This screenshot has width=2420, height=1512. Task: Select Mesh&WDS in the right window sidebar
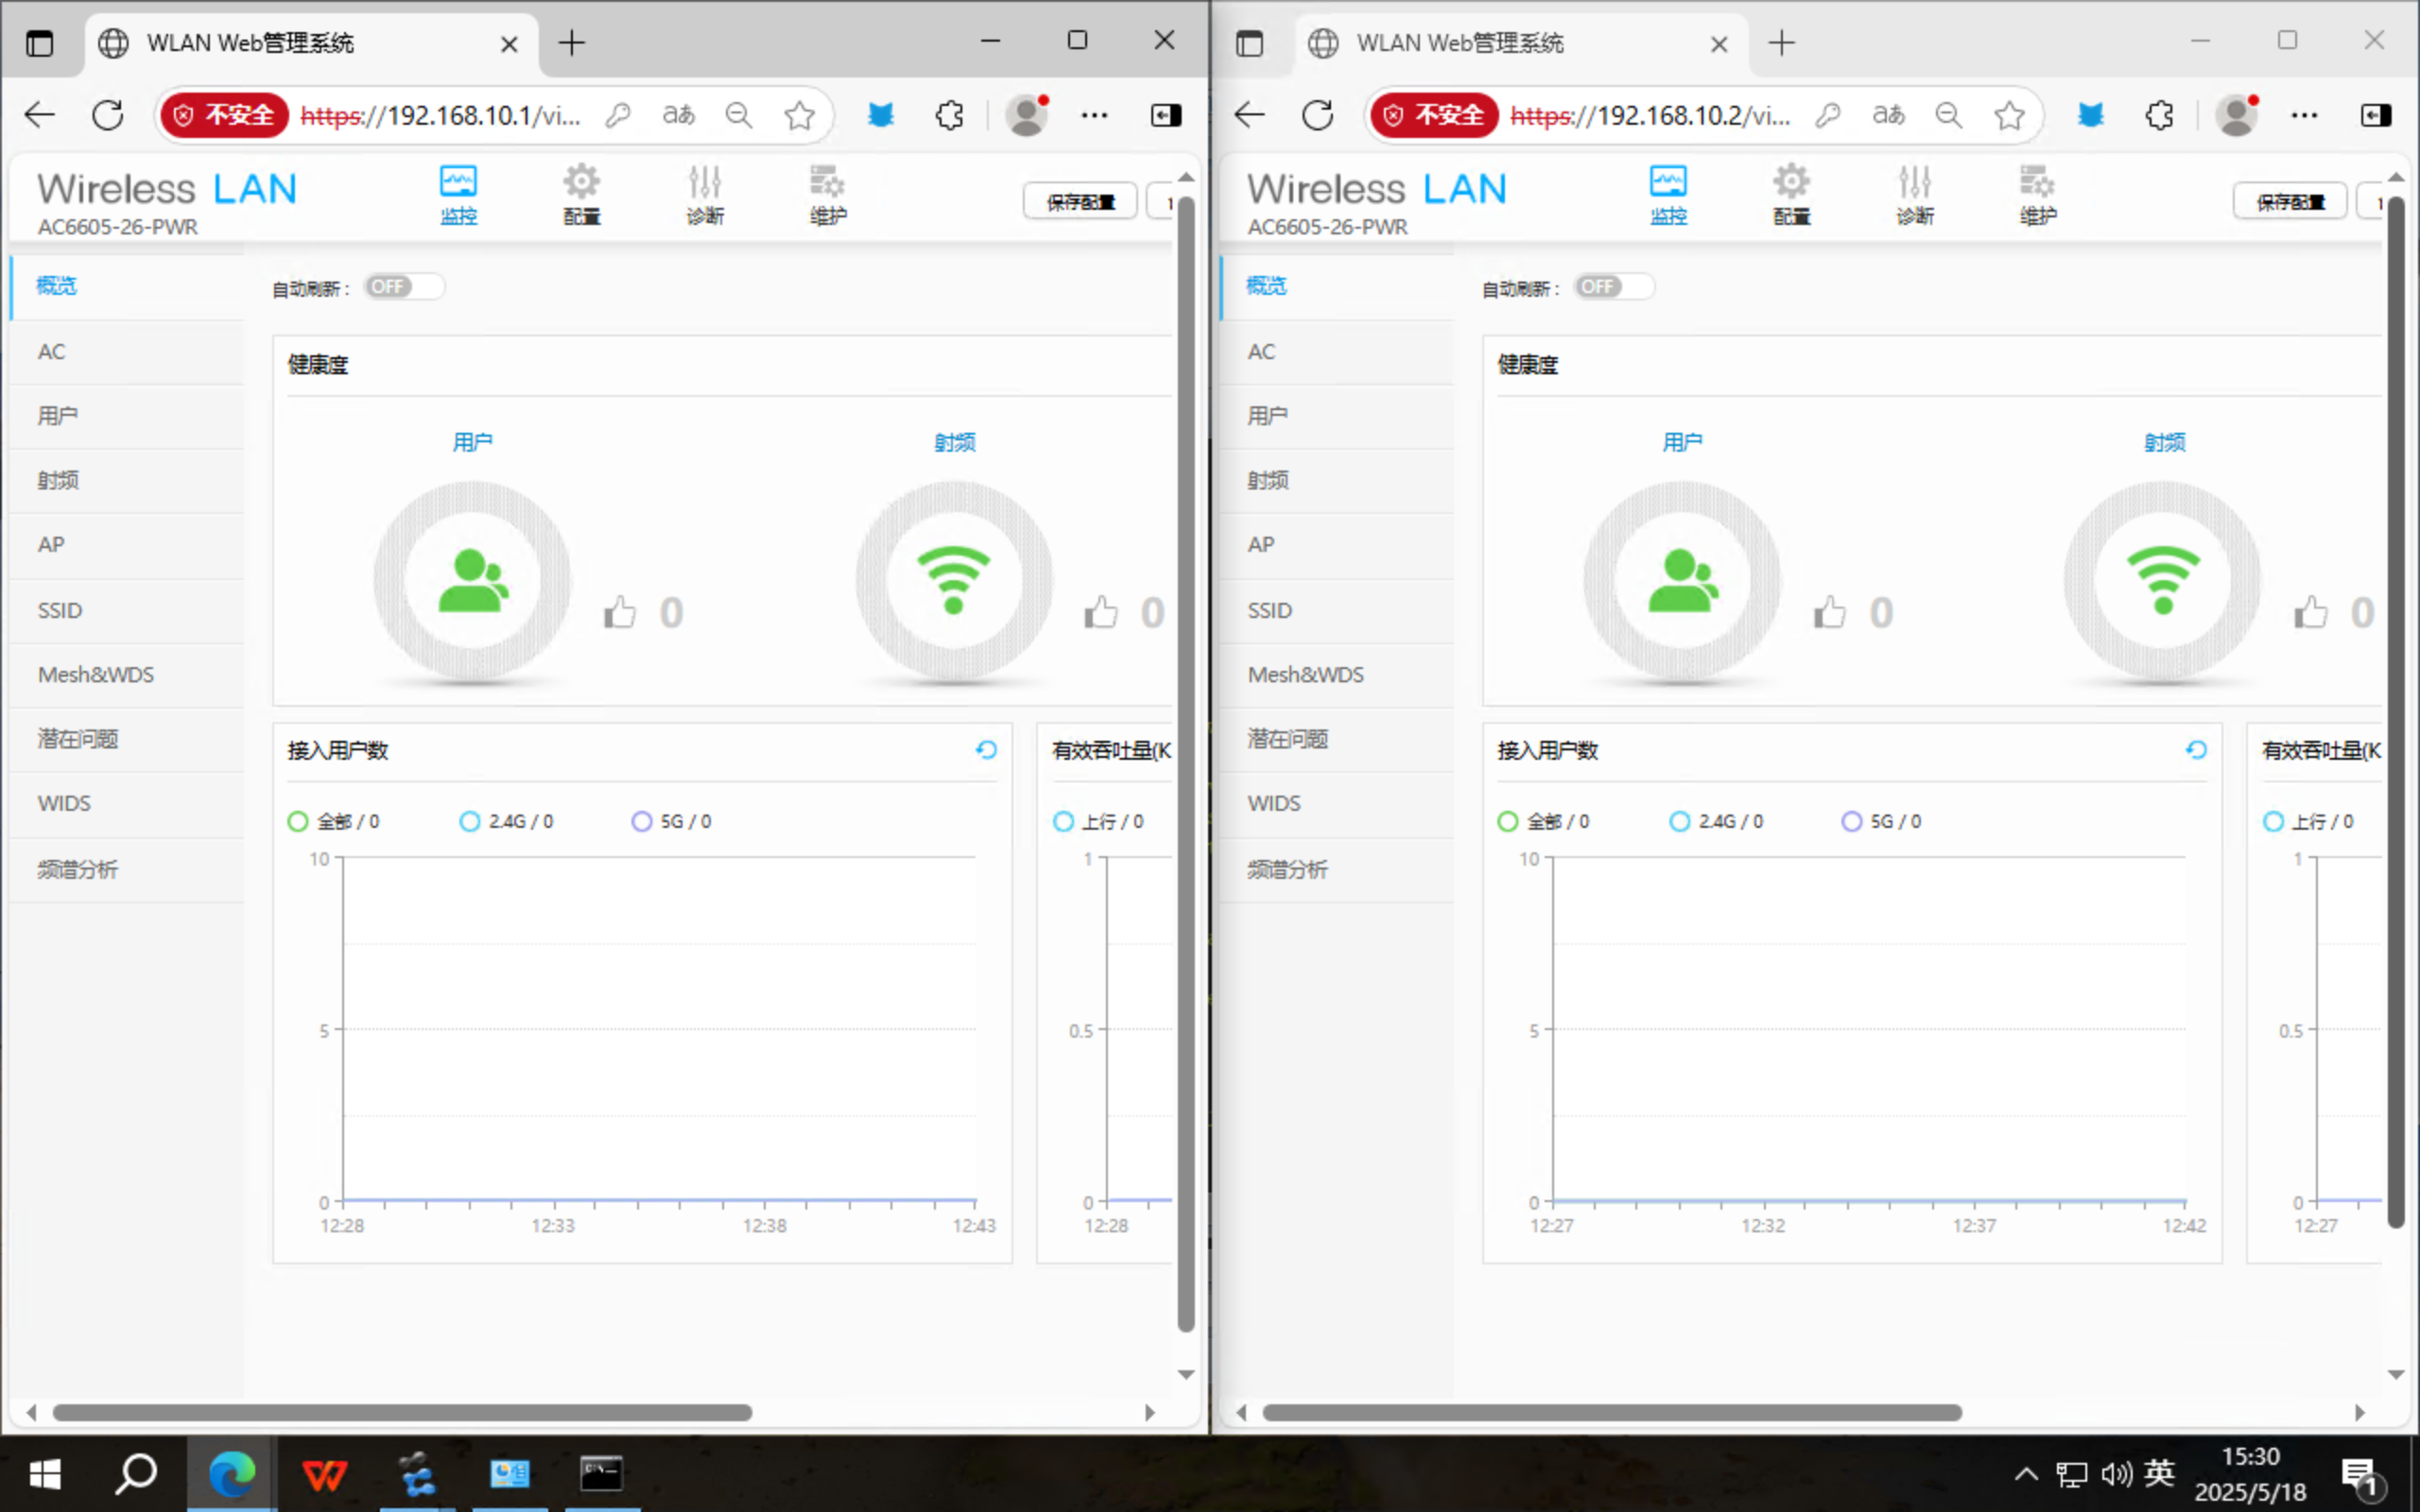click(x=1305, y=674)
